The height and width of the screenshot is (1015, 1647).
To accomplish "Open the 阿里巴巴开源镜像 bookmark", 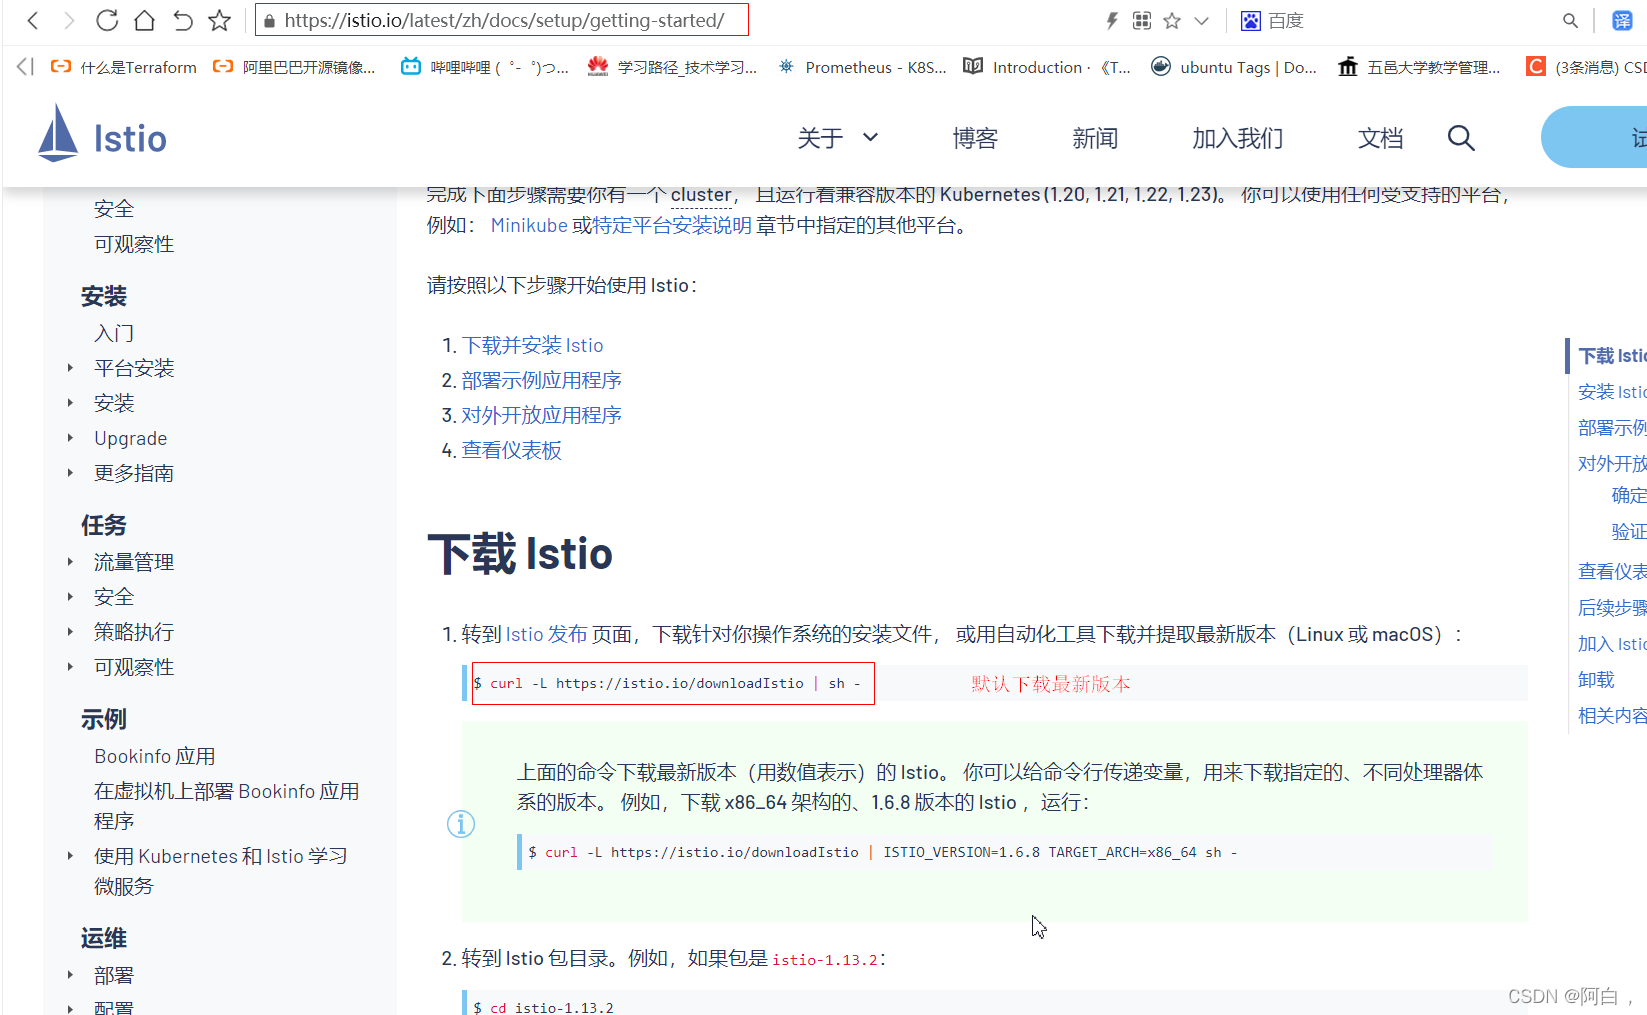I will (295, 67).
